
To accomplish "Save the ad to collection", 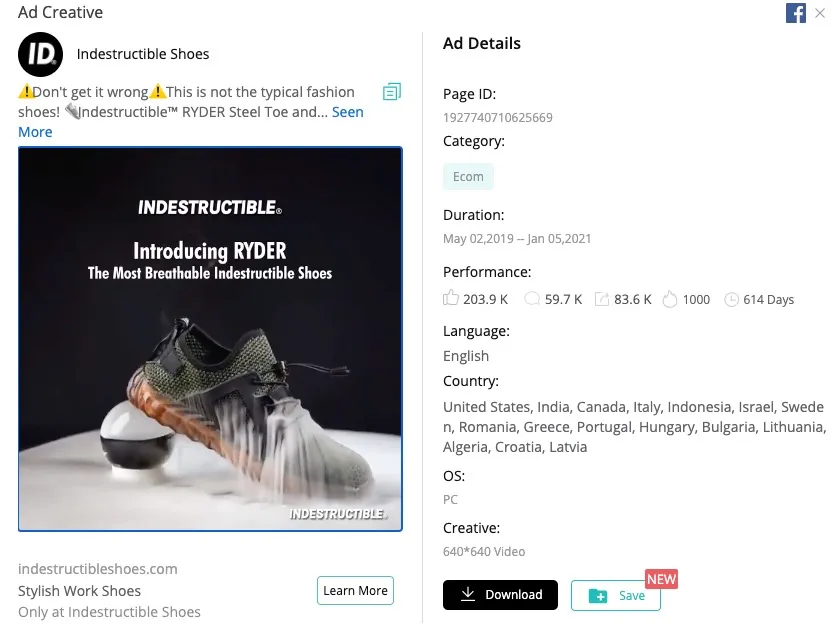I will [x=615, y=596].
